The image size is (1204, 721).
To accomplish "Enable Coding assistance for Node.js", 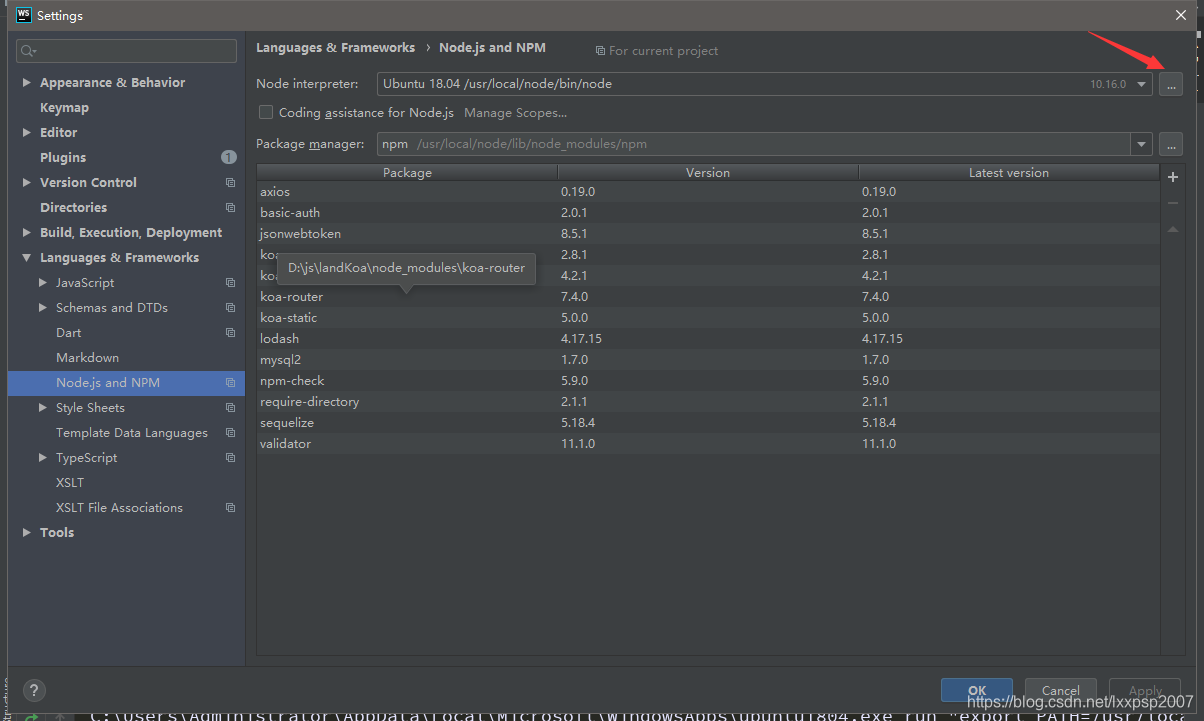I will coord(265,113).
